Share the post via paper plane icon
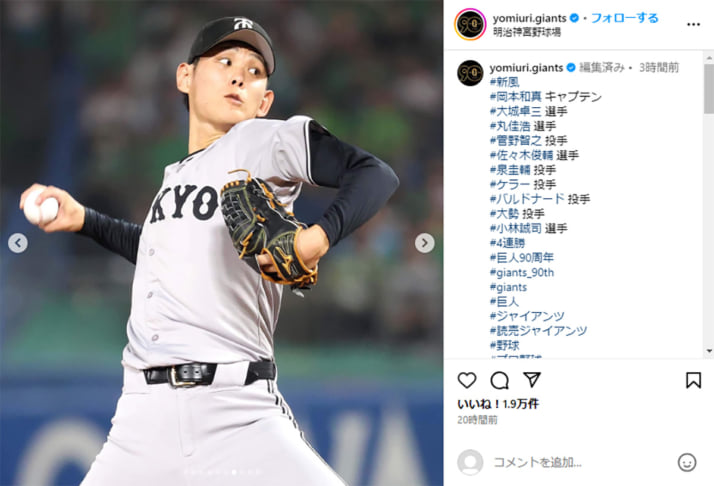Image resolution: width=714 pixels, height=486 pixels. 532,379
